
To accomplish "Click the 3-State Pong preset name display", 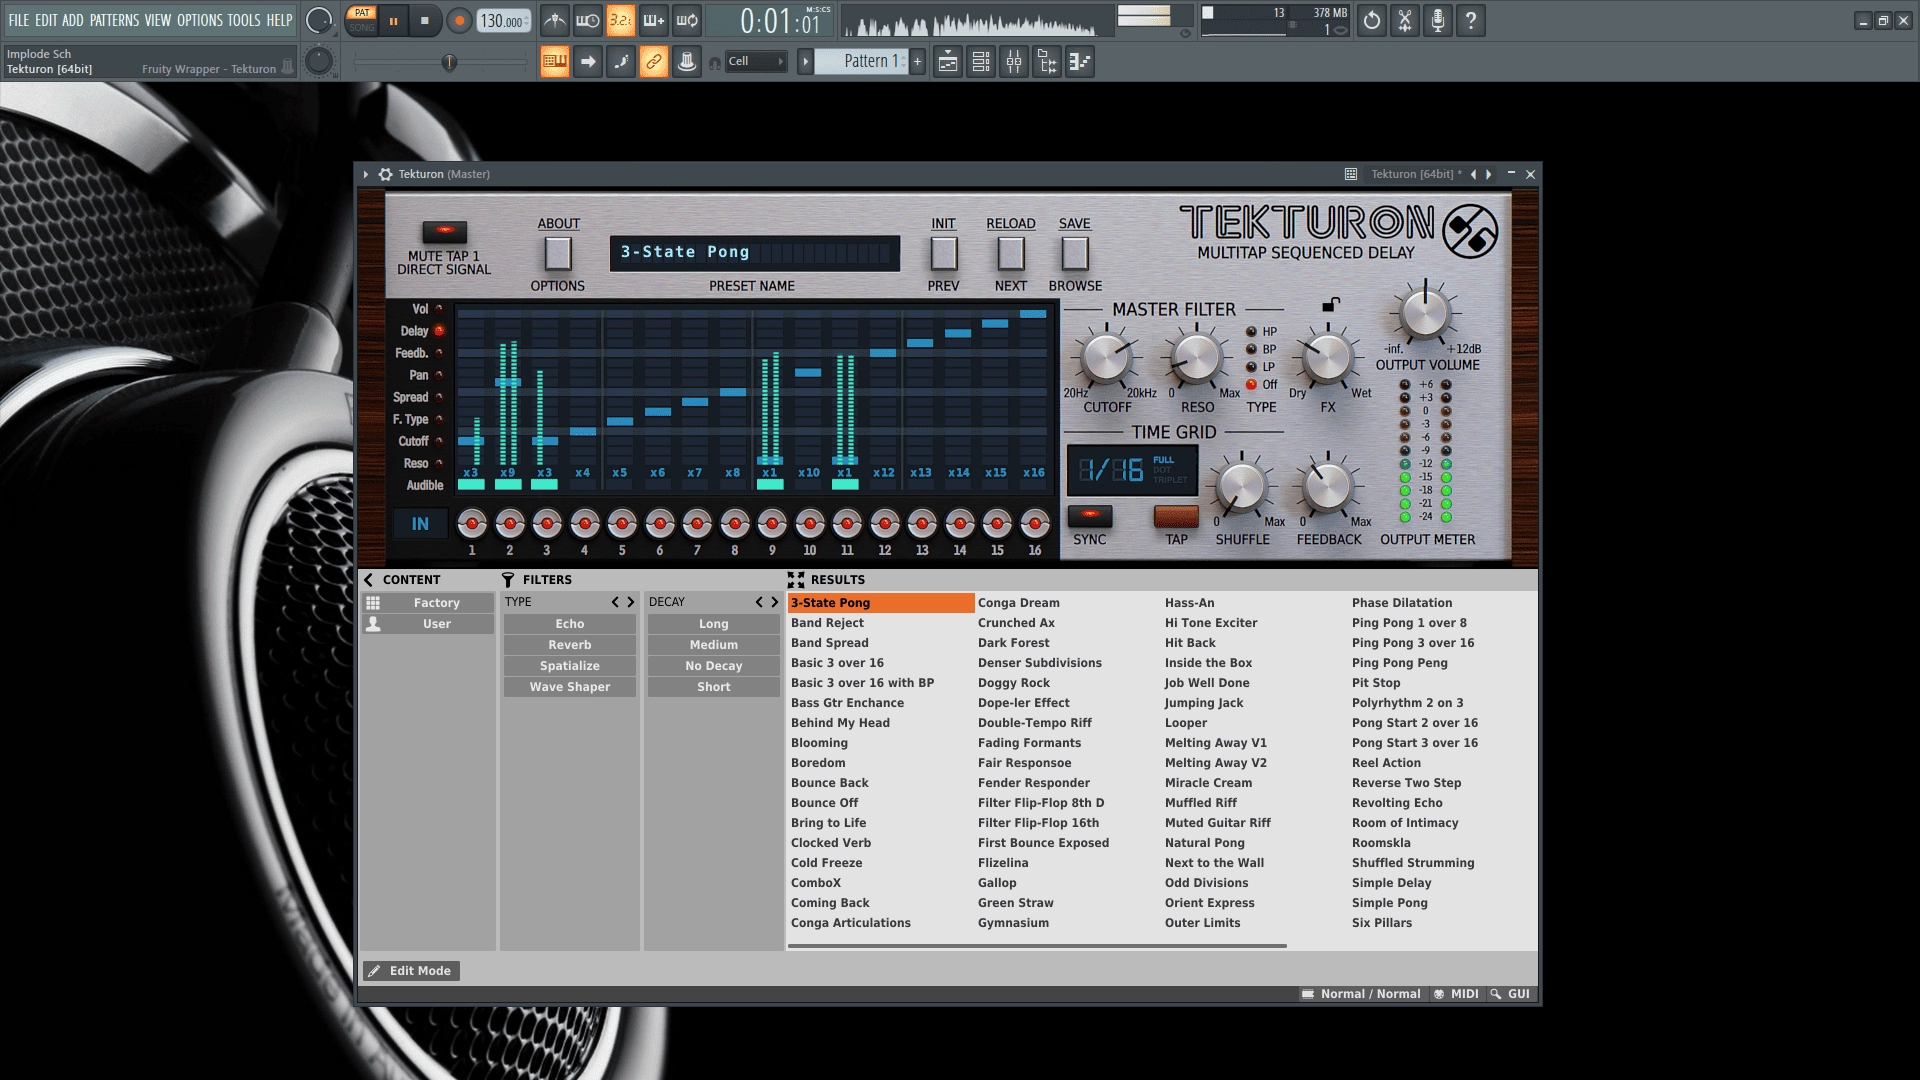I will [x=755, y=253].
